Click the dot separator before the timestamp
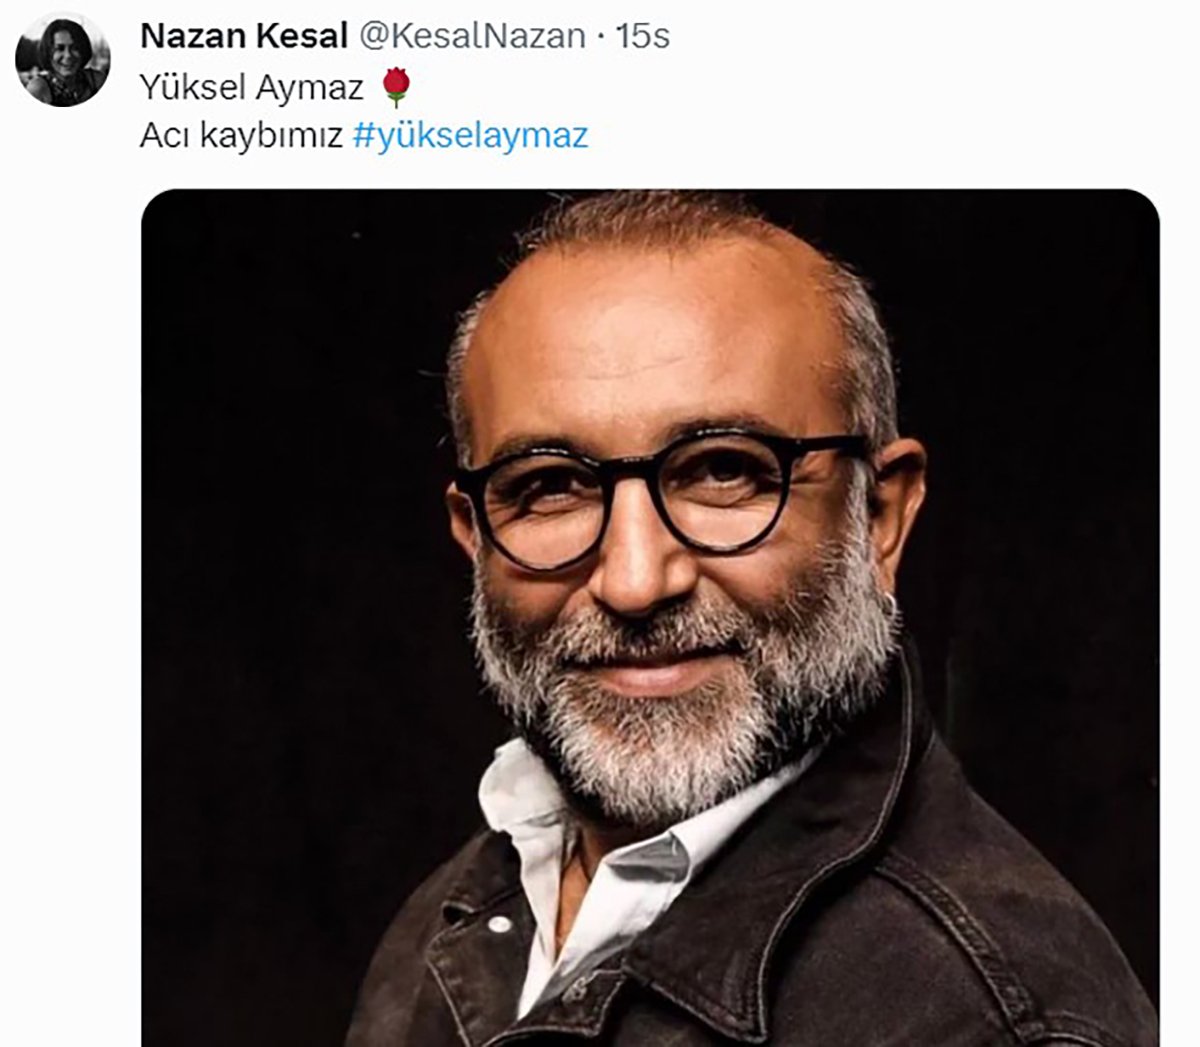This screenshot has height=1047, width=1200. pyautogui.click(x=599, y=37)
